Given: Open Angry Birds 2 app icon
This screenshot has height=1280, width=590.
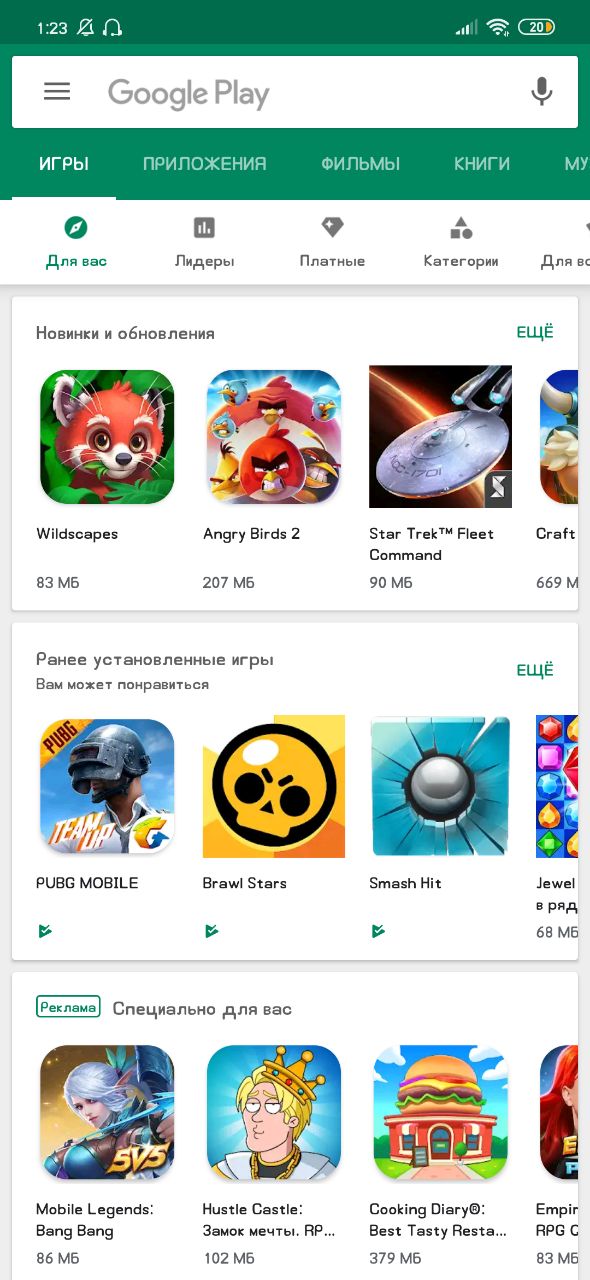Looking at the screenshot, I should (274, 436).
